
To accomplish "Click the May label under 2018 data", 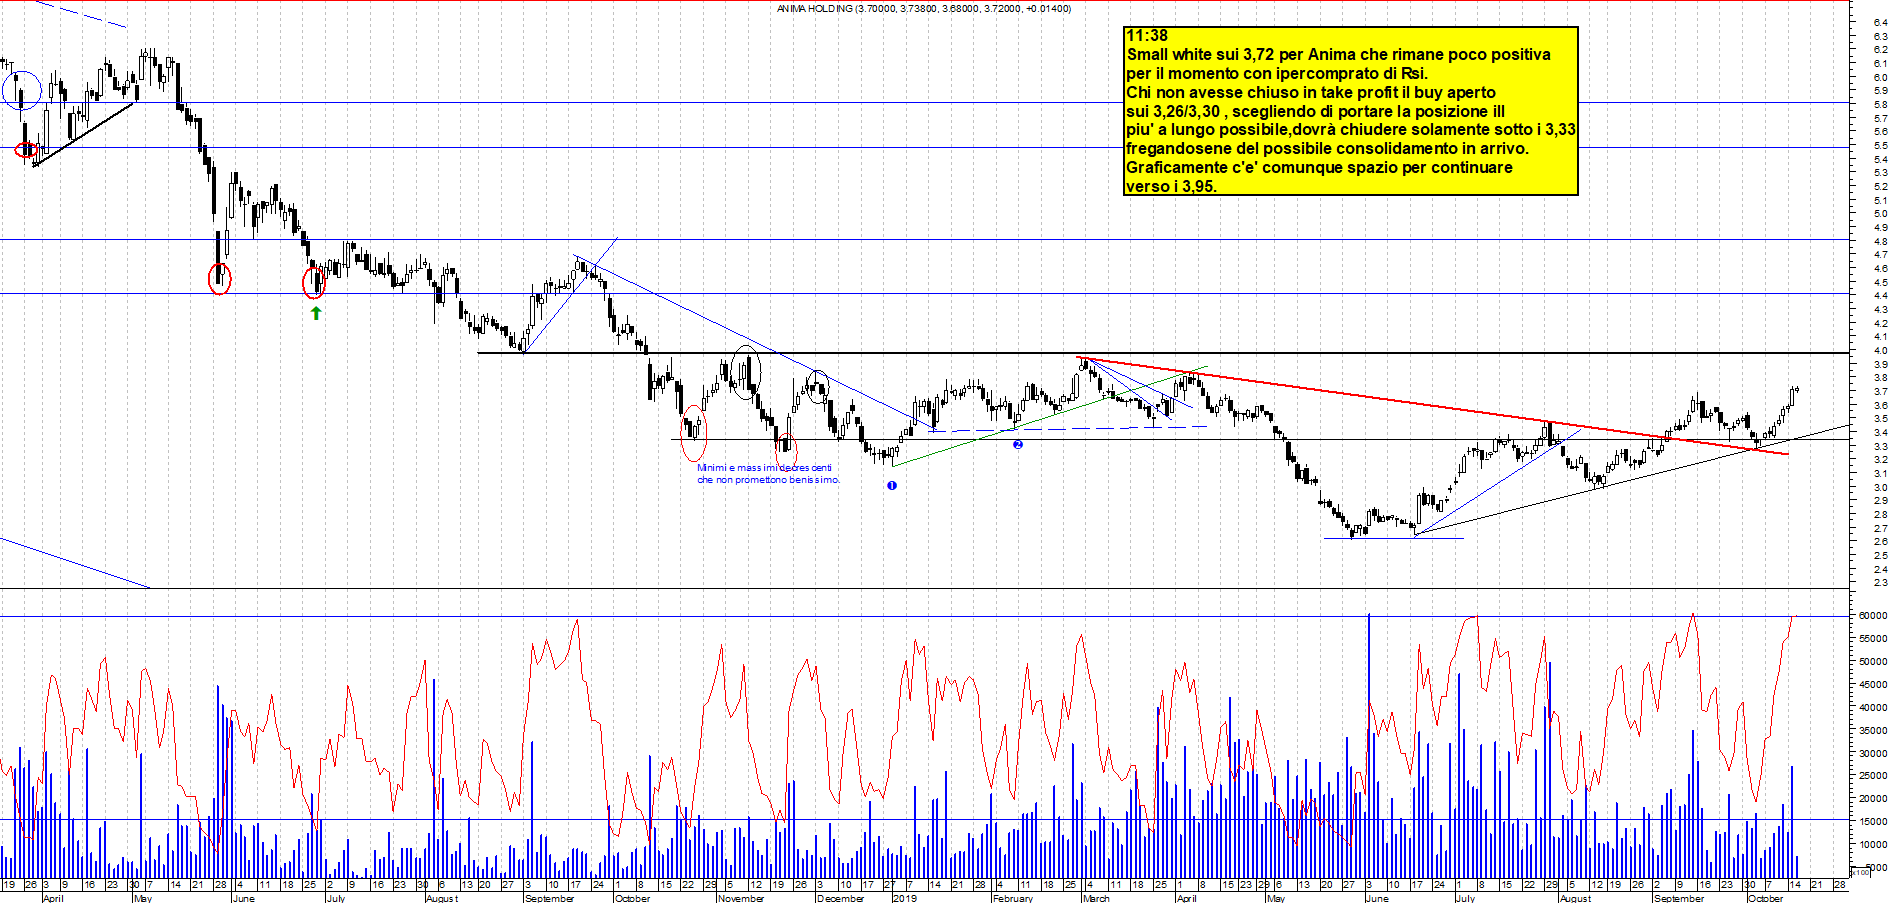I will pos(142,898).
